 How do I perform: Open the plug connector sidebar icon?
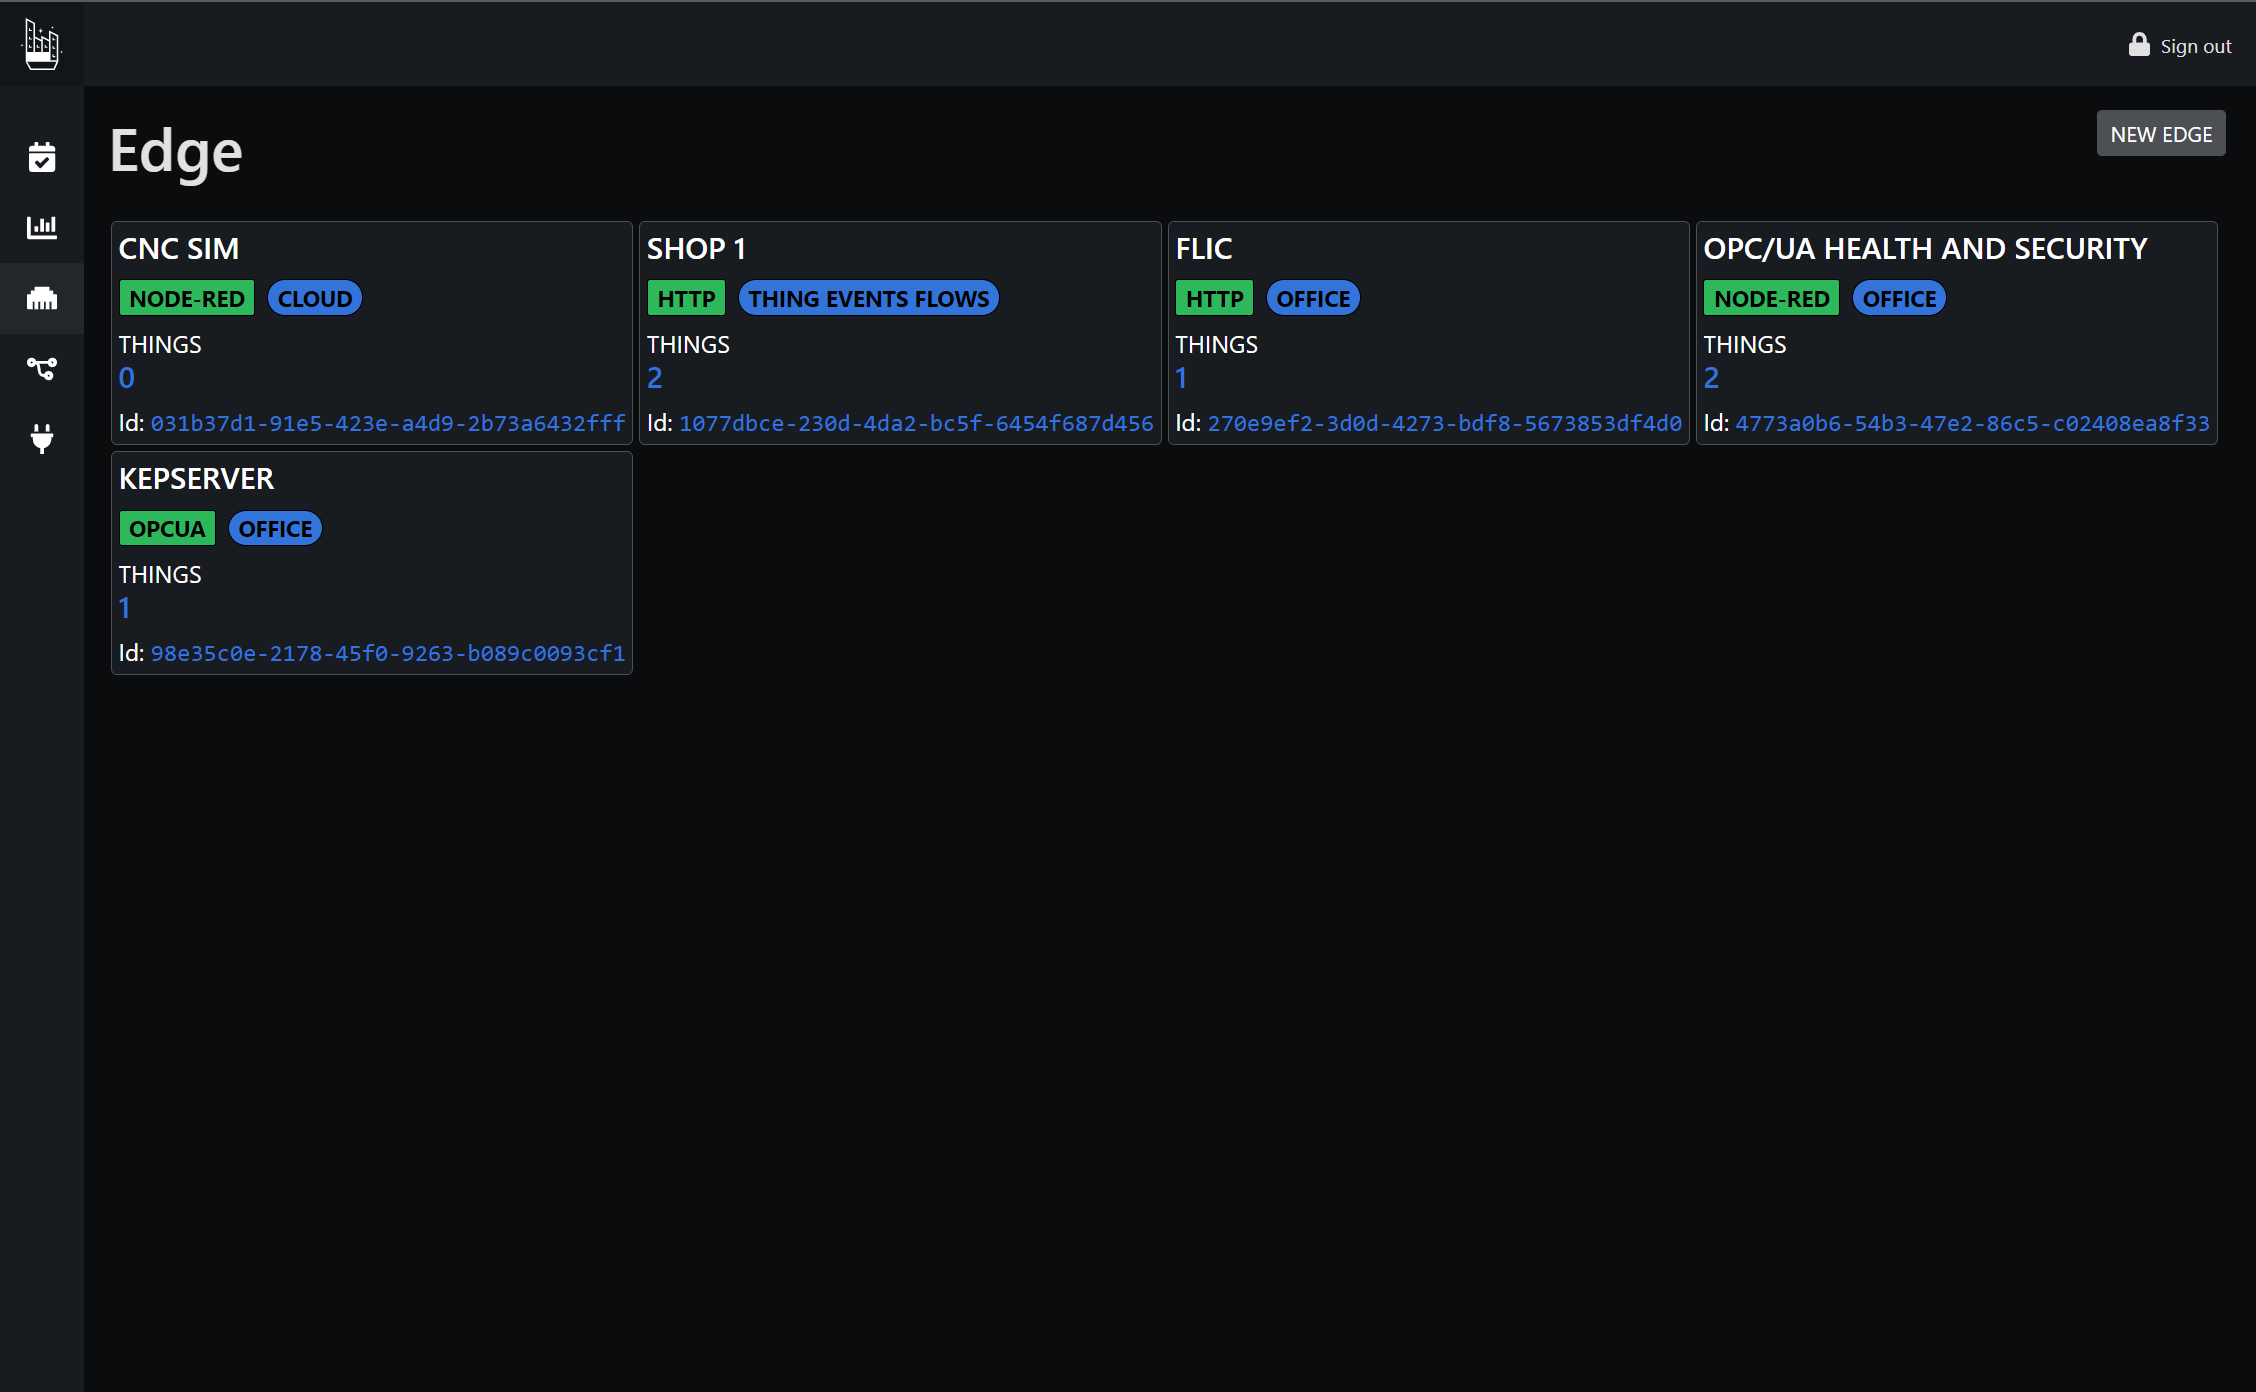coord(42,438)
